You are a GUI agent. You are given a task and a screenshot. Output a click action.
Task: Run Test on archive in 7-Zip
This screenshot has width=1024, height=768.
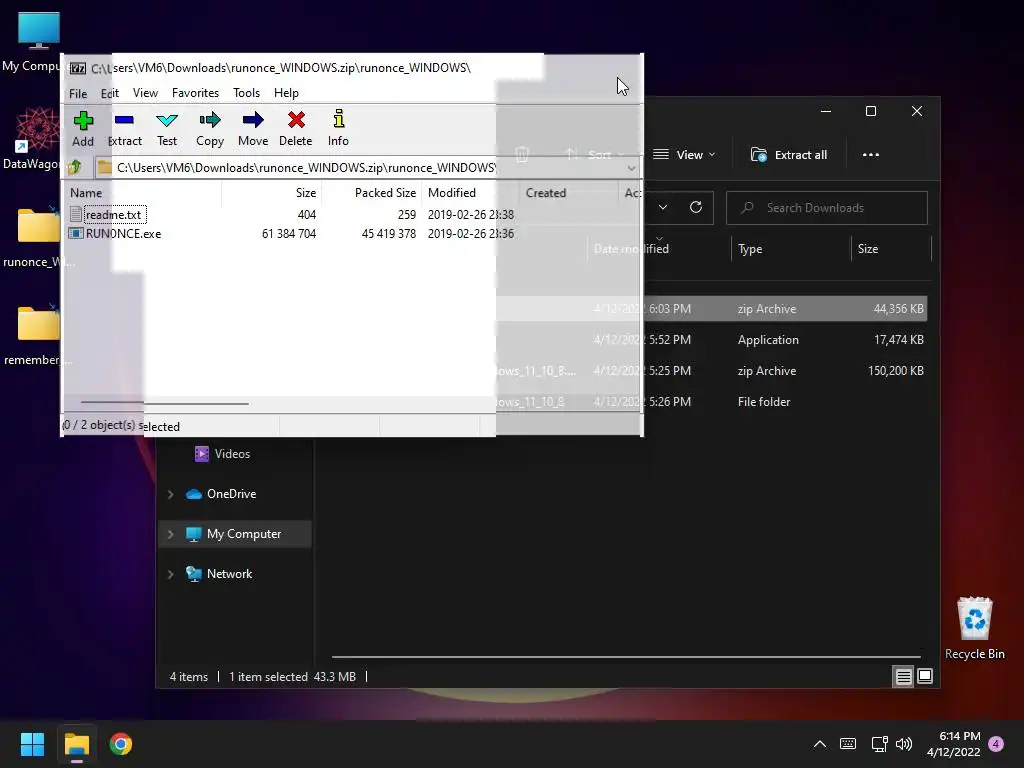pos(167,129)
